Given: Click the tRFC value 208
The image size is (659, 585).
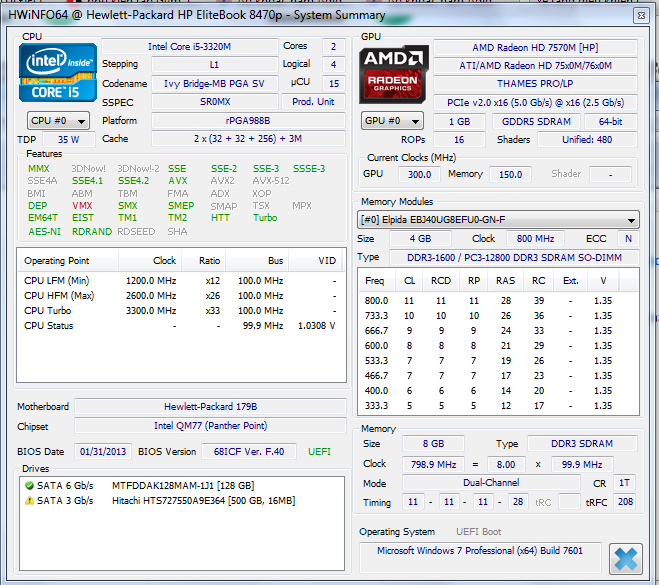Looking at the screenshot, I should click(625, 502).
